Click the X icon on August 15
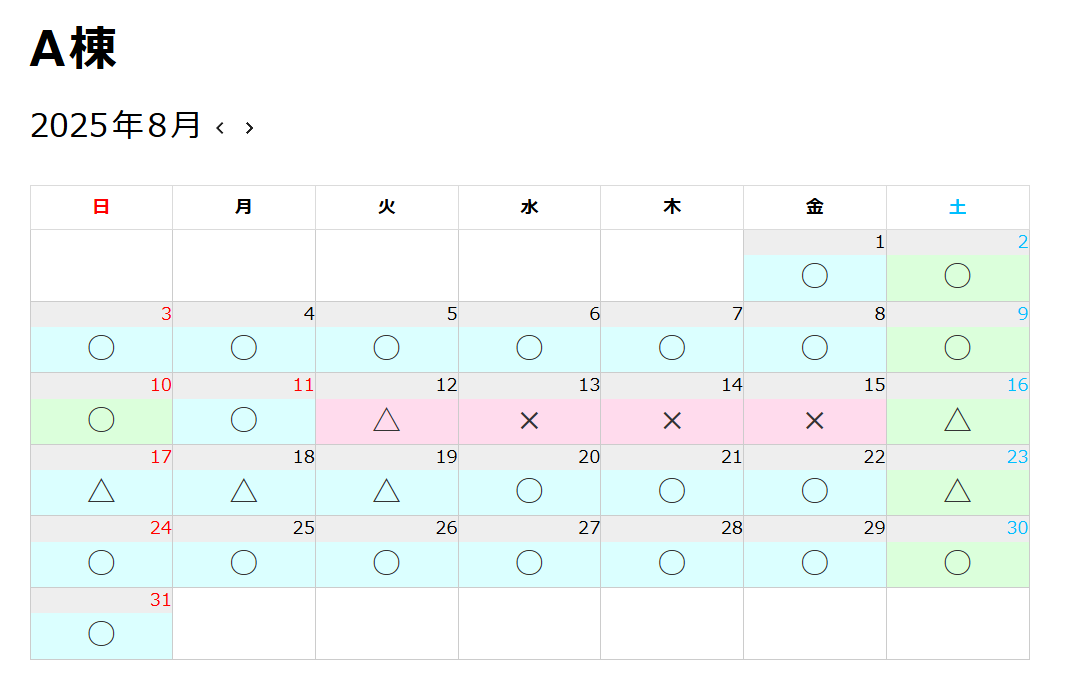Screen dimensions: 1070x679 click(815, 421)
